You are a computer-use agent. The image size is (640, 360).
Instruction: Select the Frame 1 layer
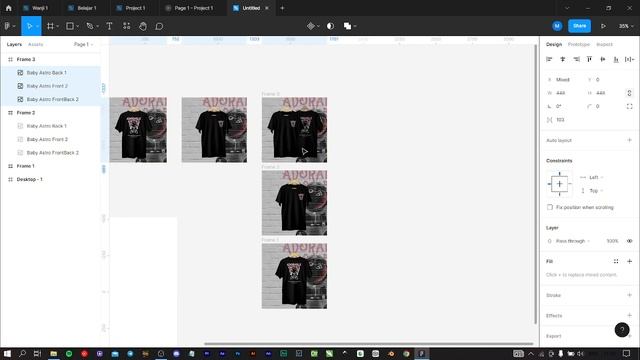(x=50, y=166)
